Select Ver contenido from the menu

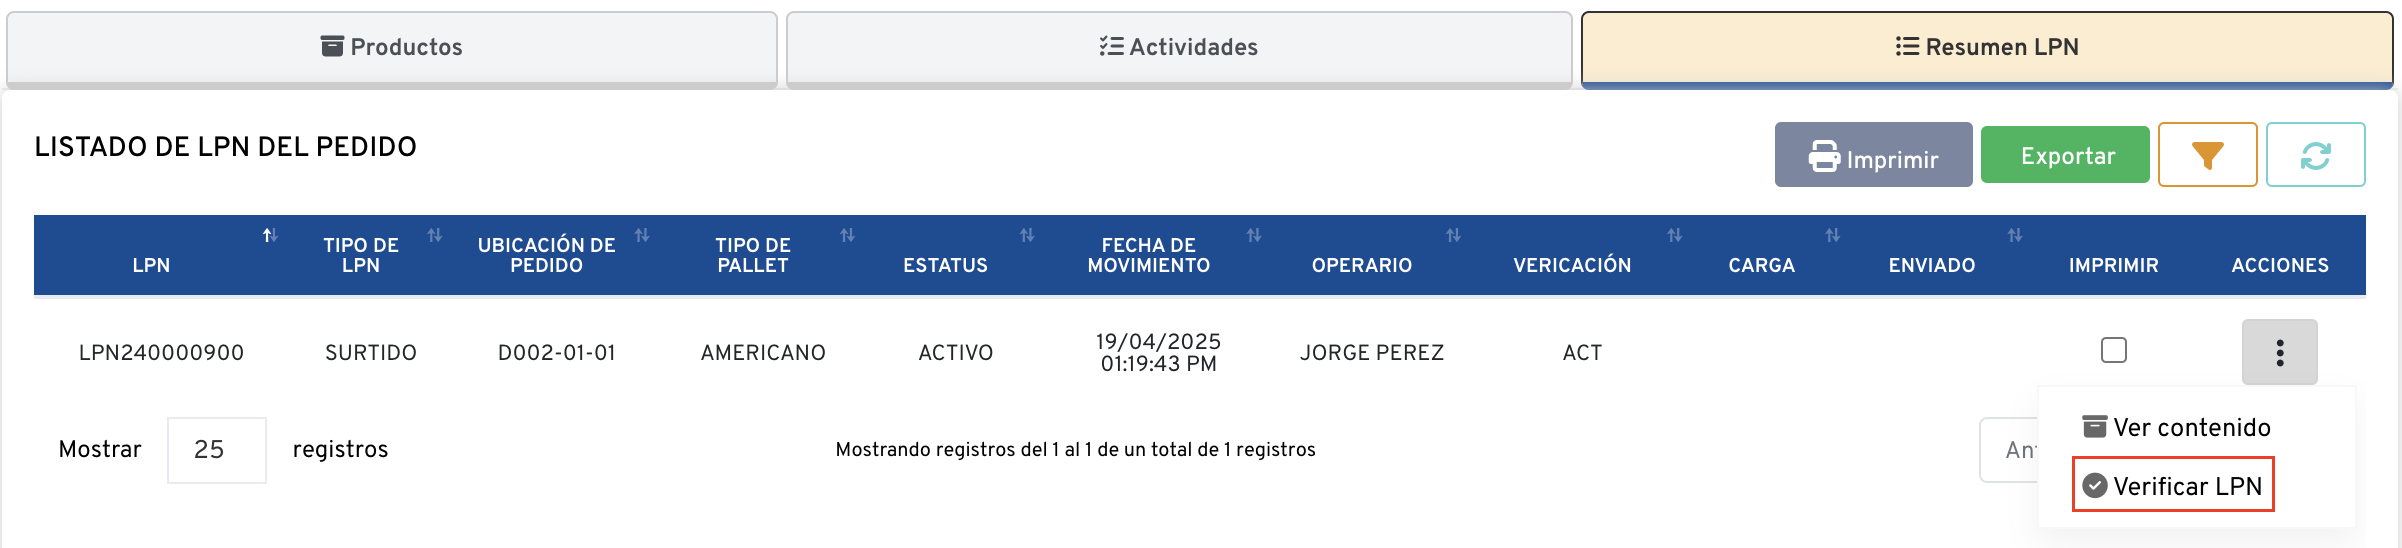click(2178, 428)
